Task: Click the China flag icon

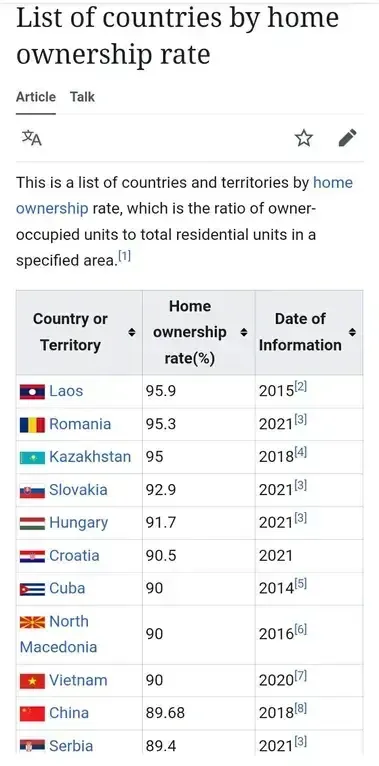Action: point(32,714)
